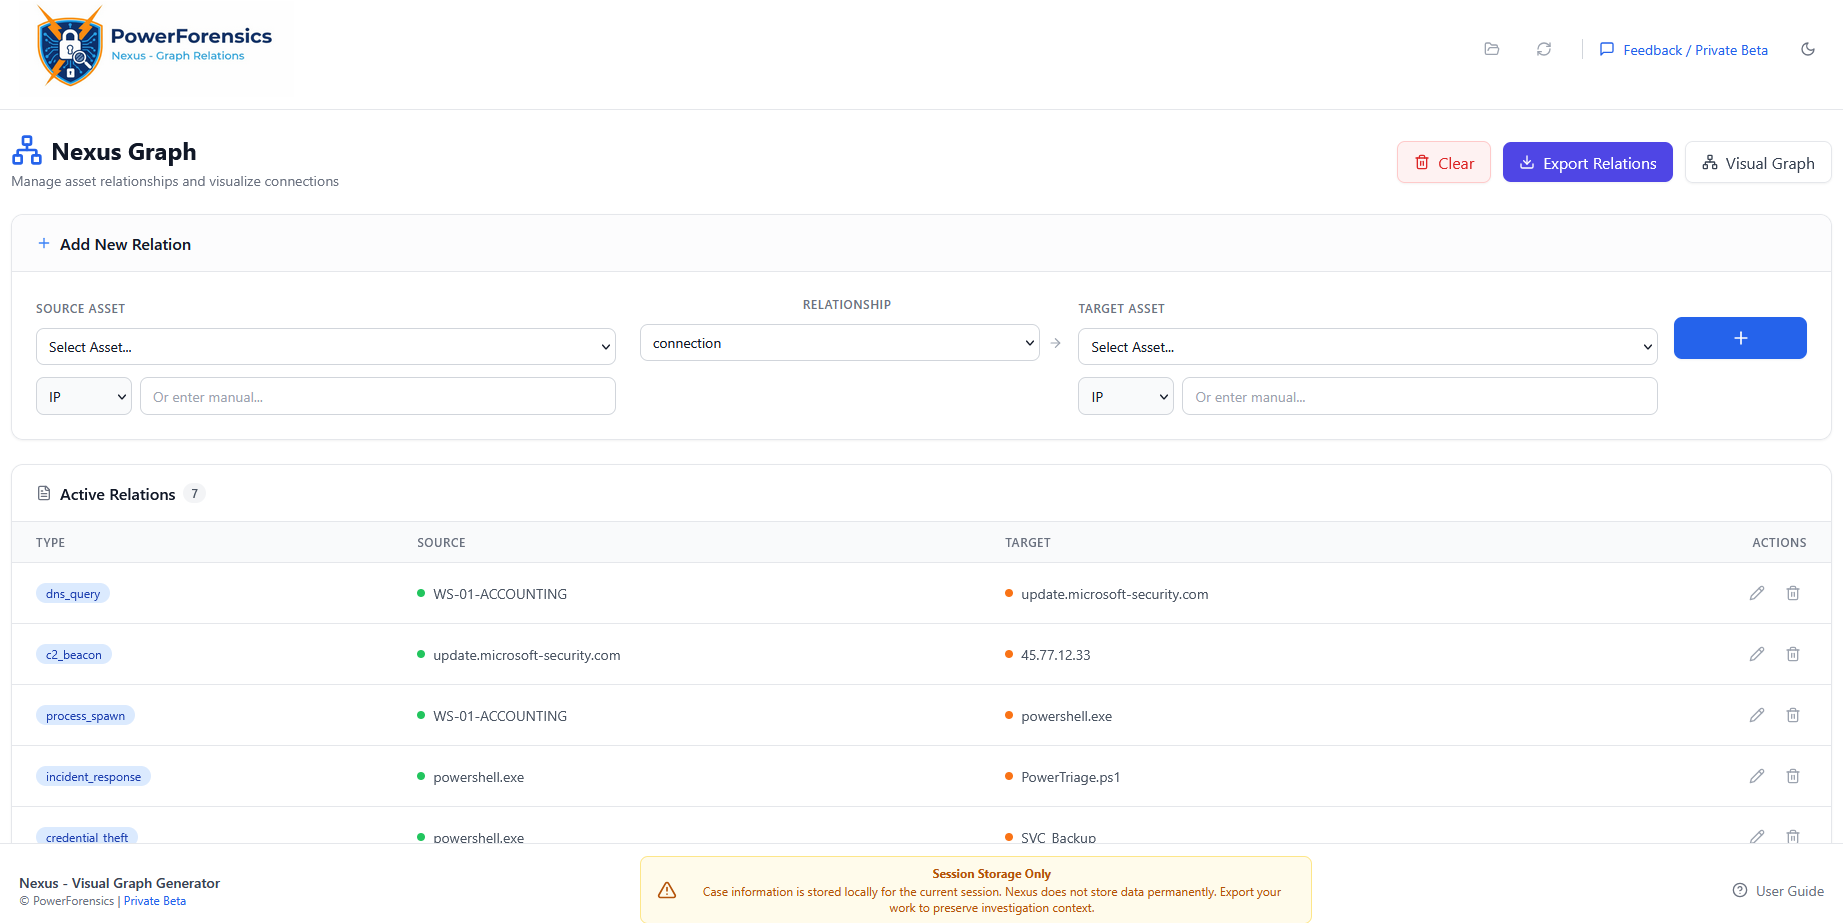Export relations using Export Relations button
The height and width of the screenshot is (923, 1843).
(x=1587, y=163)
